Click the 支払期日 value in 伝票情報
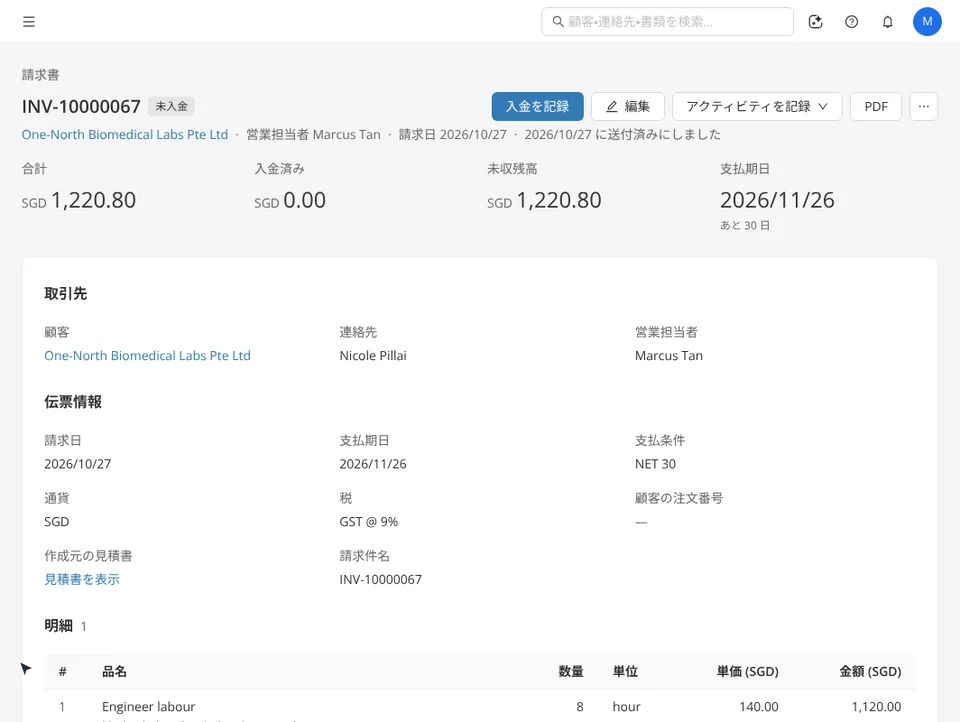Image resolution: width=960 pixels, height=722 pixels. click(x=373, y=464)
